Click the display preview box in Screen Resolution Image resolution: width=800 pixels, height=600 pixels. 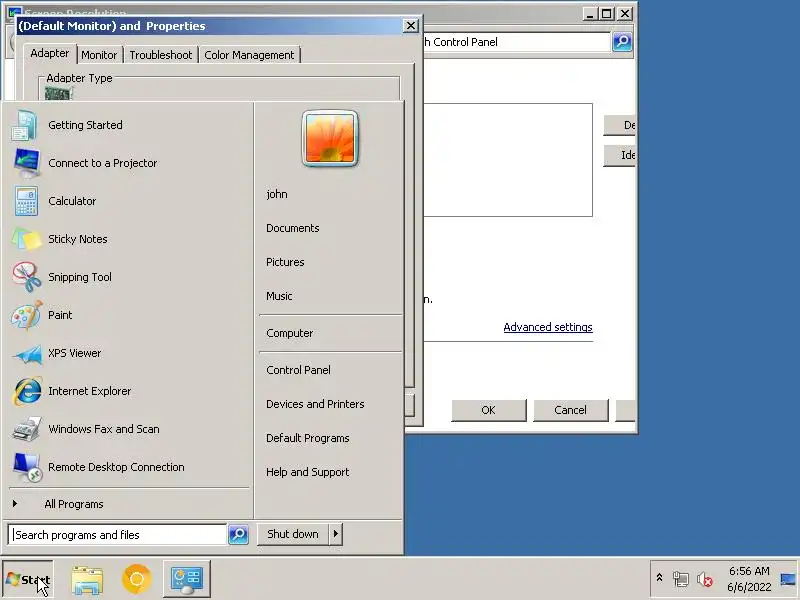click(508, 160)
